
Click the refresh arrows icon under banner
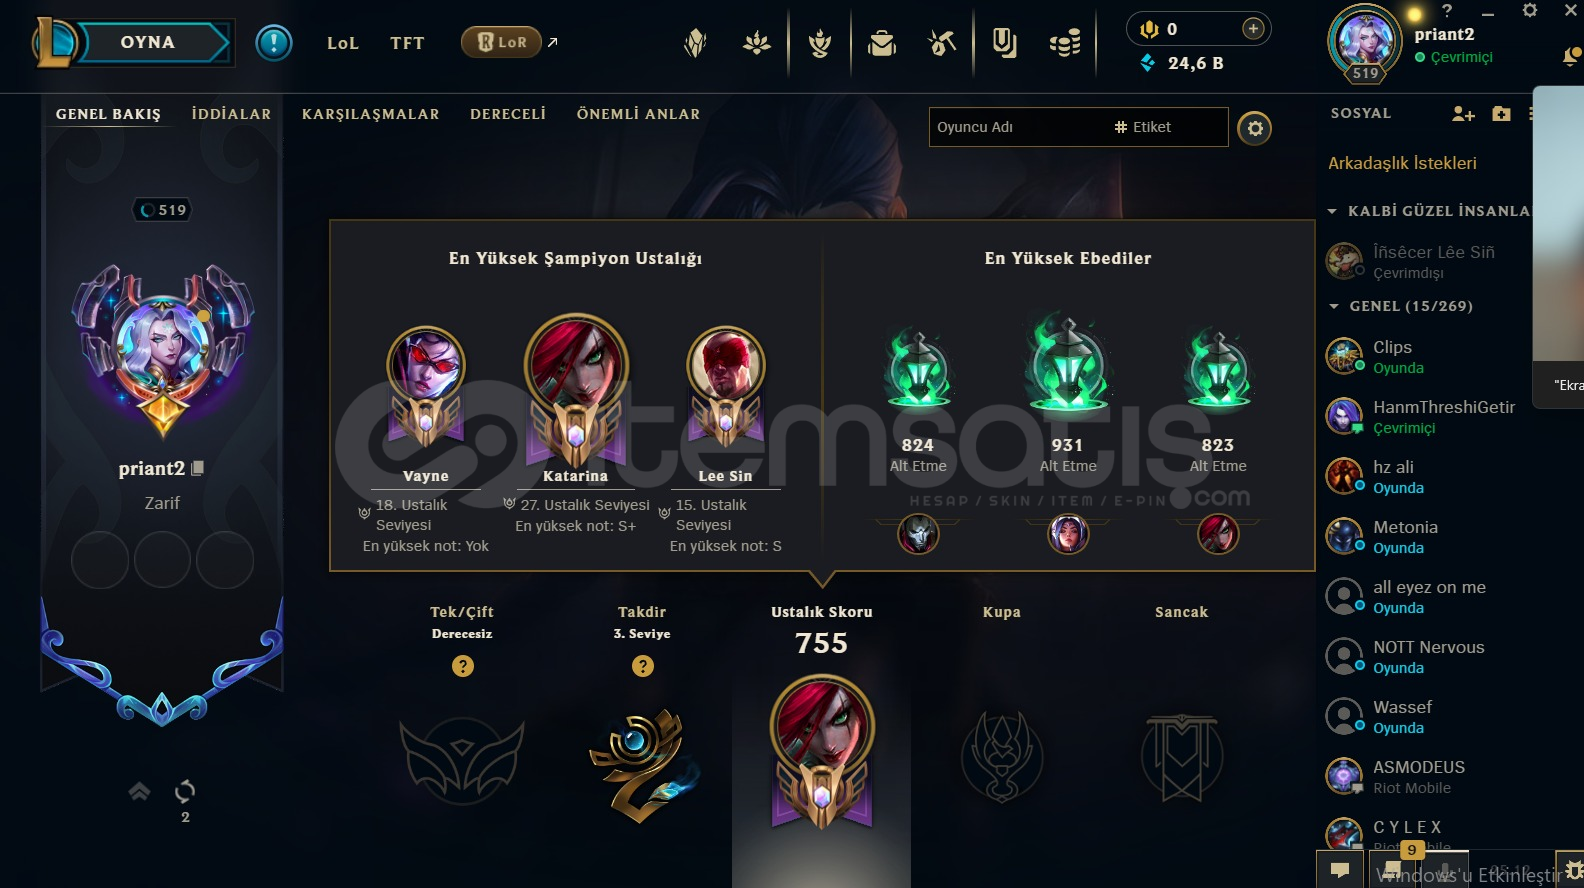point(185,792)
